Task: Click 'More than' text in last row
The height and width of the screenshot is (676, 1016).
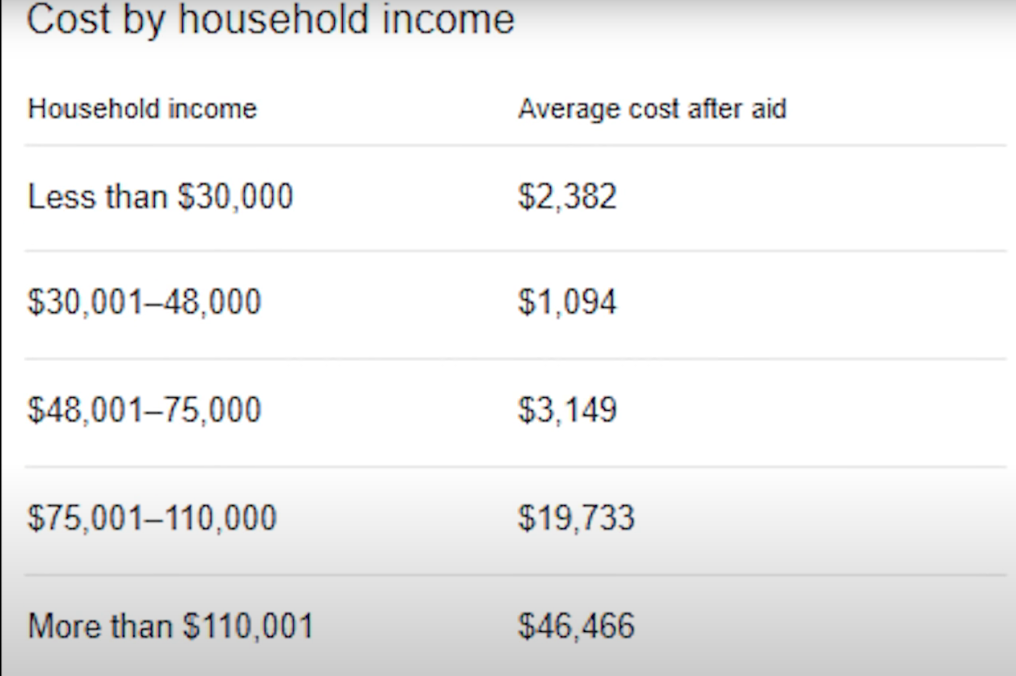Action: (x=100, y=626)
